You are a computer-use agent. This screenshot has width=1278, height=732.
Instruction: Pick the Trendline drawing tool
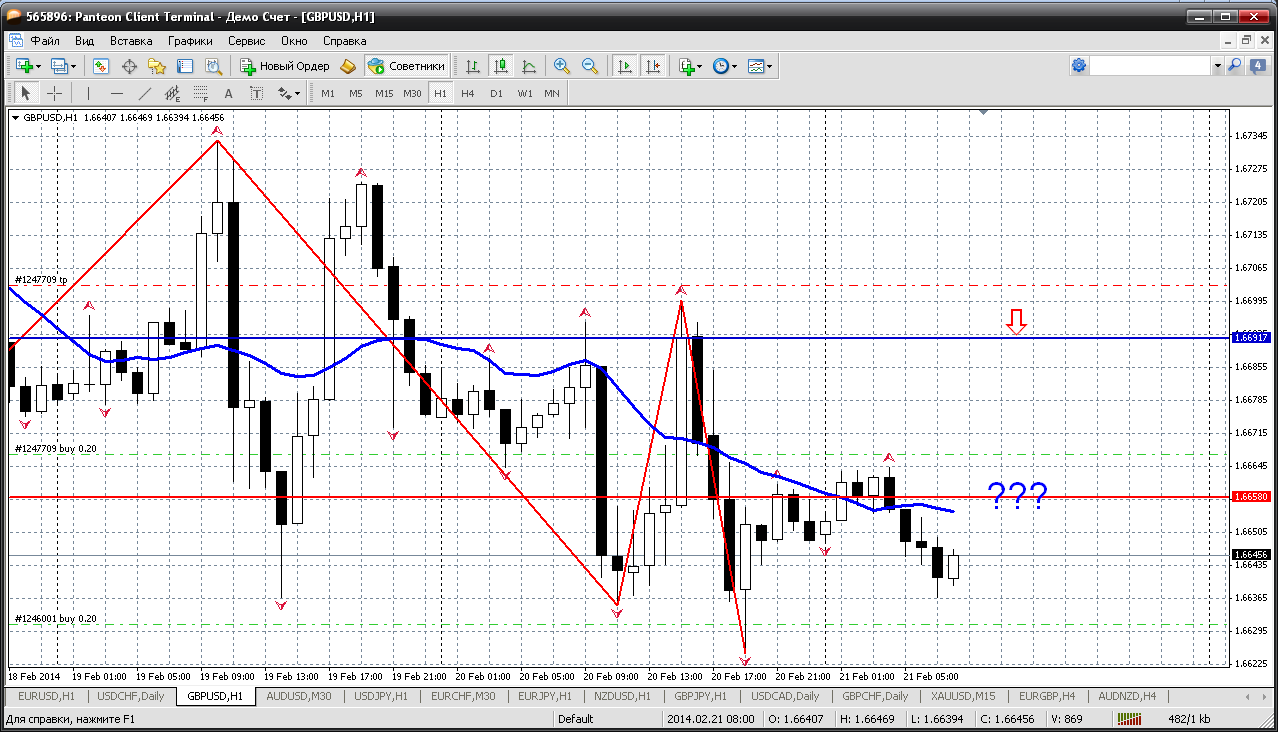tap(144, 93)
